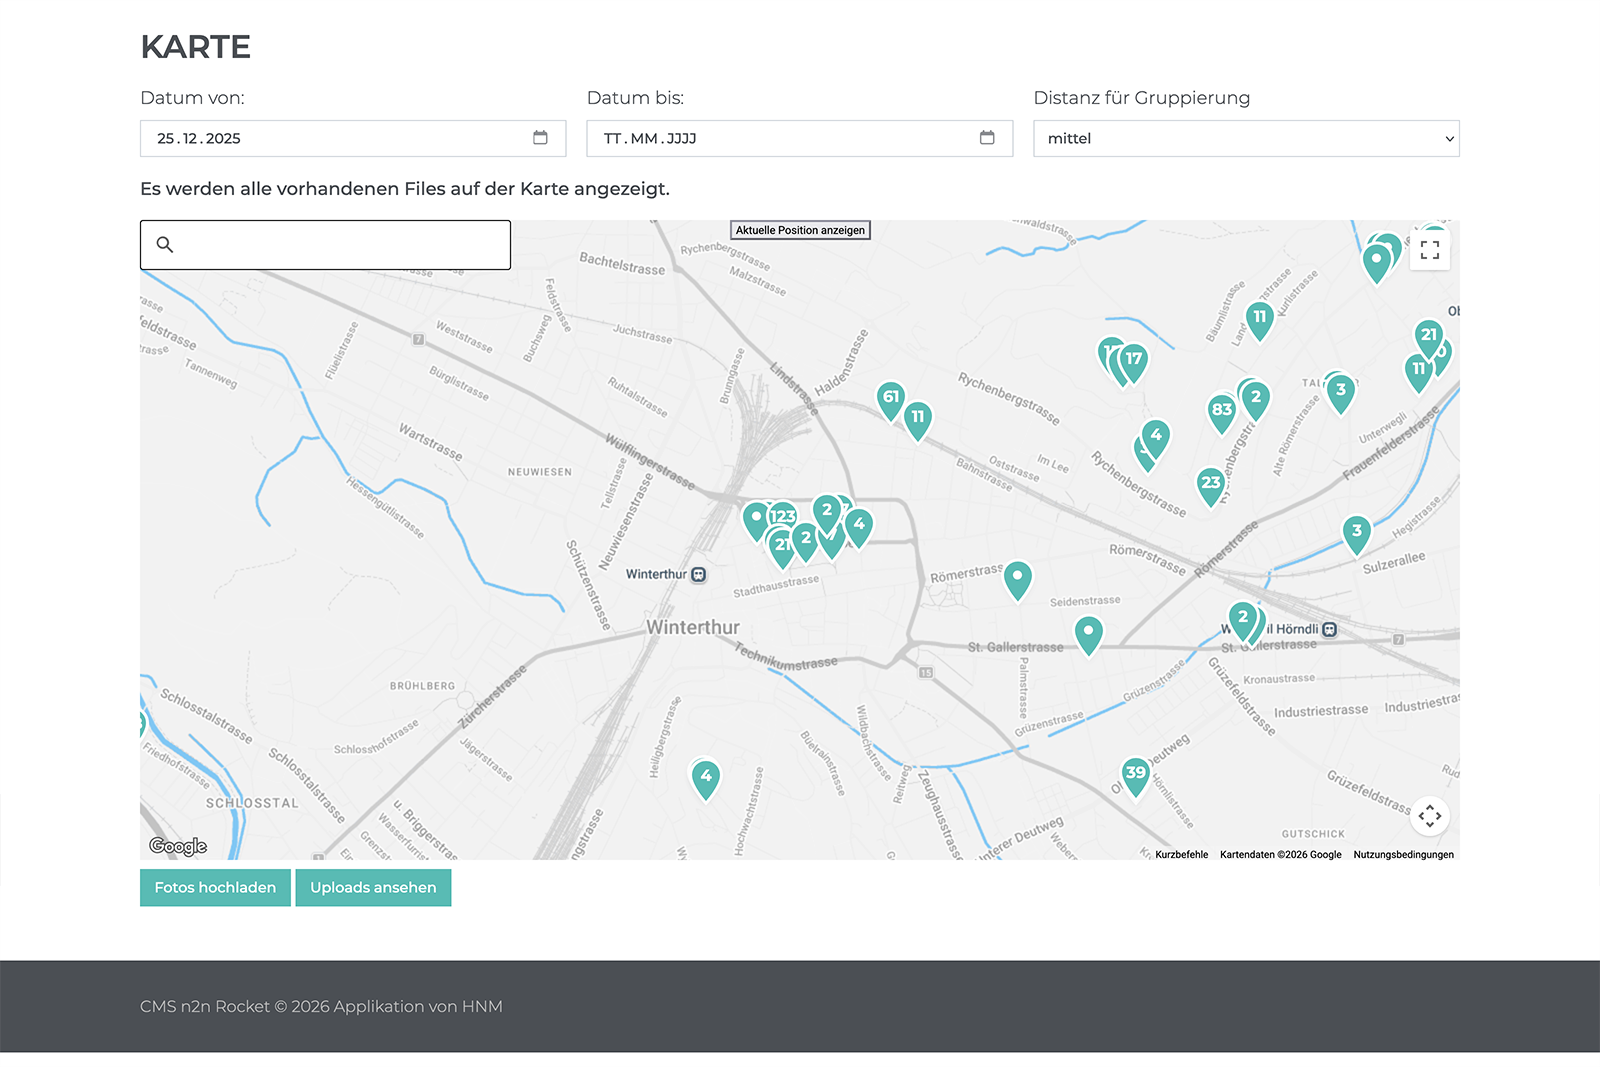Open calendar picker for Datum von
This screenshot has width=1600, height=1067.
pyautogui.click(x=540, y=138)
